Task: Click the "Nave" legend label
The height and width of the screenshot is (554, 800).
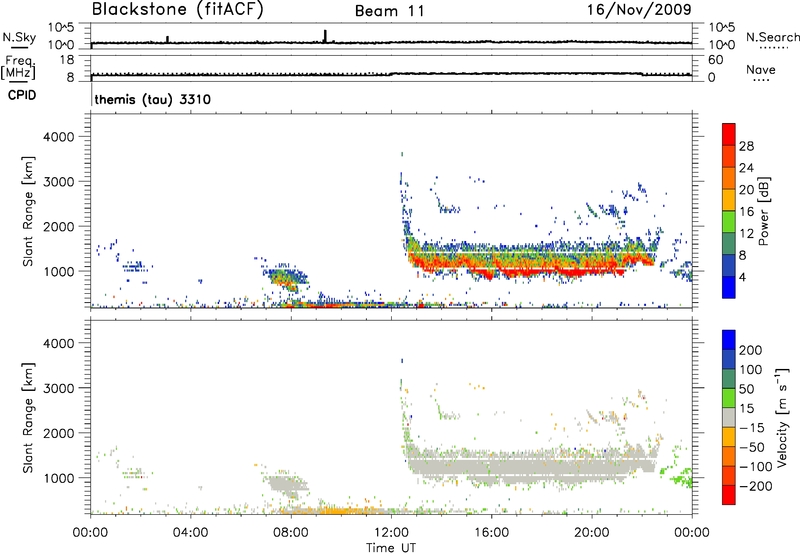Action: (761, 70)
